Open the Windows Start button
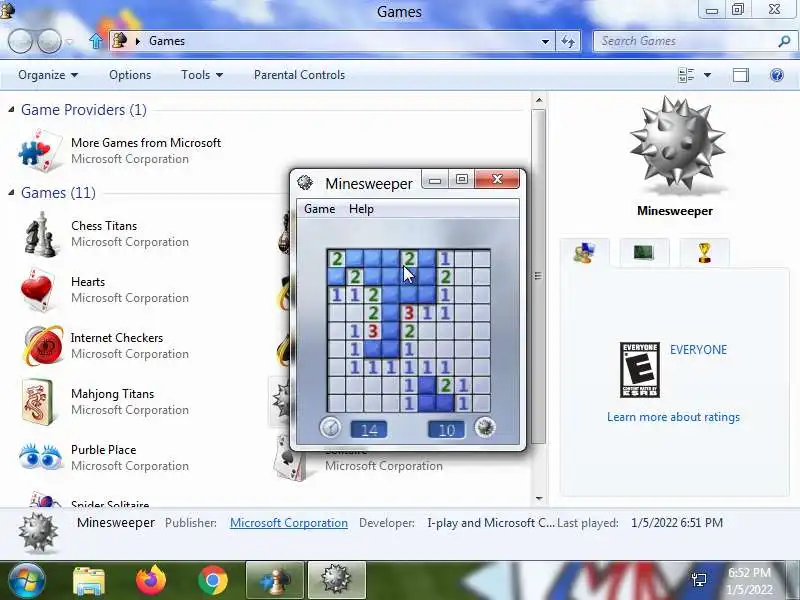This screenshot has width=800, height=600. (26, 580)
